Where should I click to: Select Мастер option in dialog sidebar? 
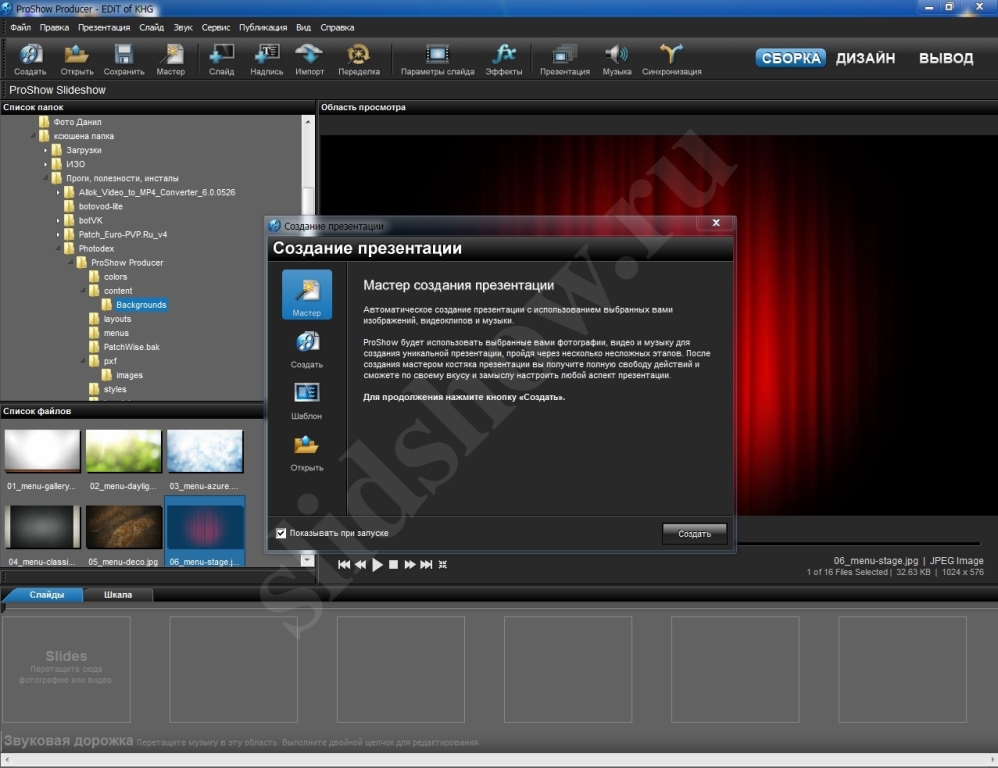coord(307,295)
